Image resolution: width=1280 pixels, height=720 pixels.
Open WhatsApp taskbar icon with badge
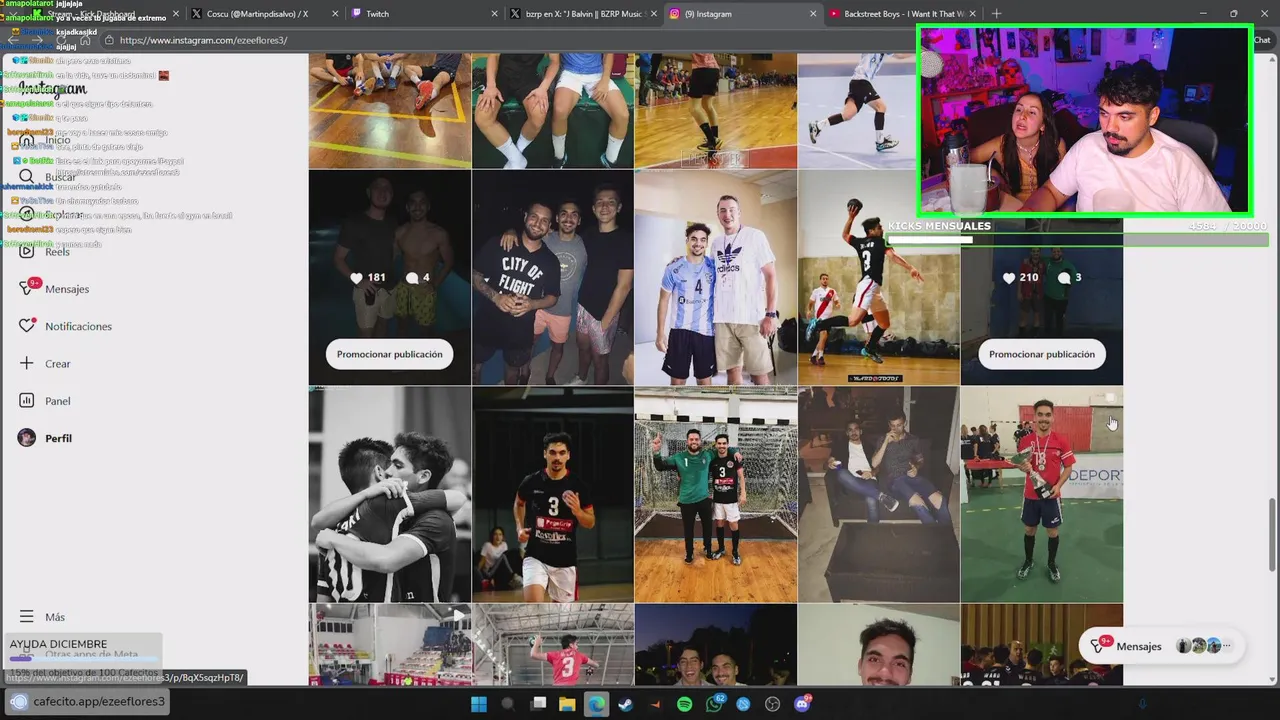pos(715,704)
